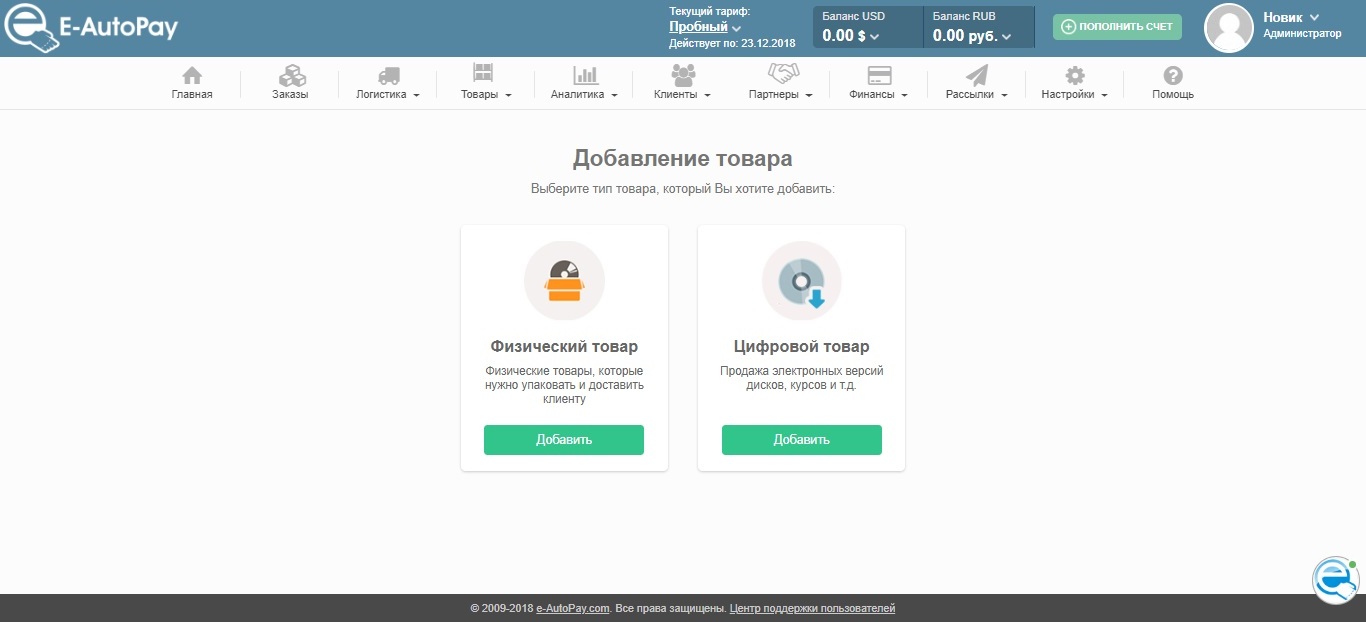Follow the Центр поддержки пользователей link
1366x622 pixels.
812,608
